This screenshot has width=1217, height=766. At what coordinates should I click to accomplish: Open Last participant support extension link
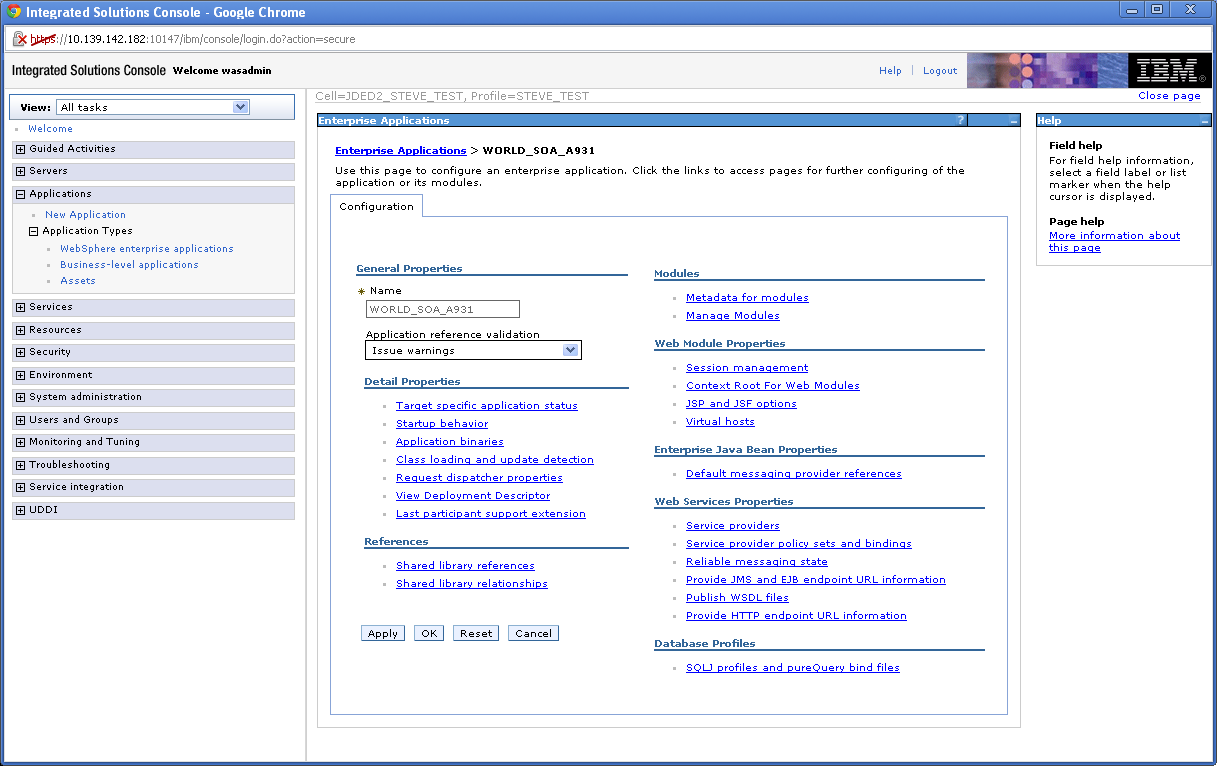tap(491, 514)
